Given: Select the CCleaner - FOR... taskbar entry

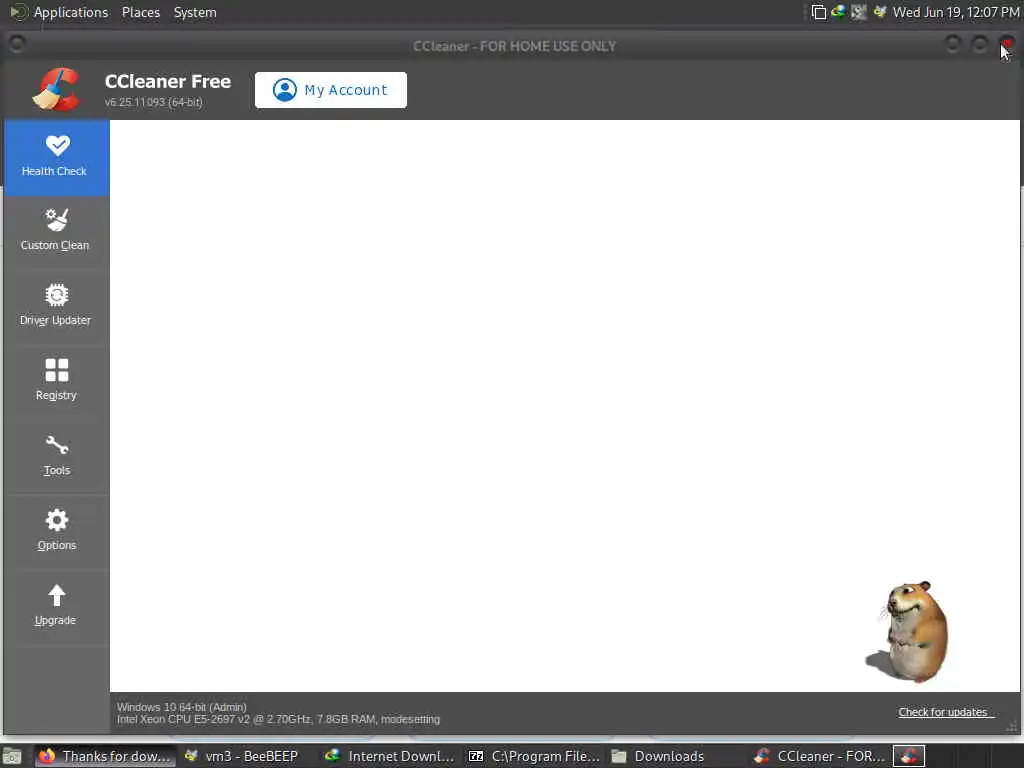Looking at the screenshot, I should (820, 756).
